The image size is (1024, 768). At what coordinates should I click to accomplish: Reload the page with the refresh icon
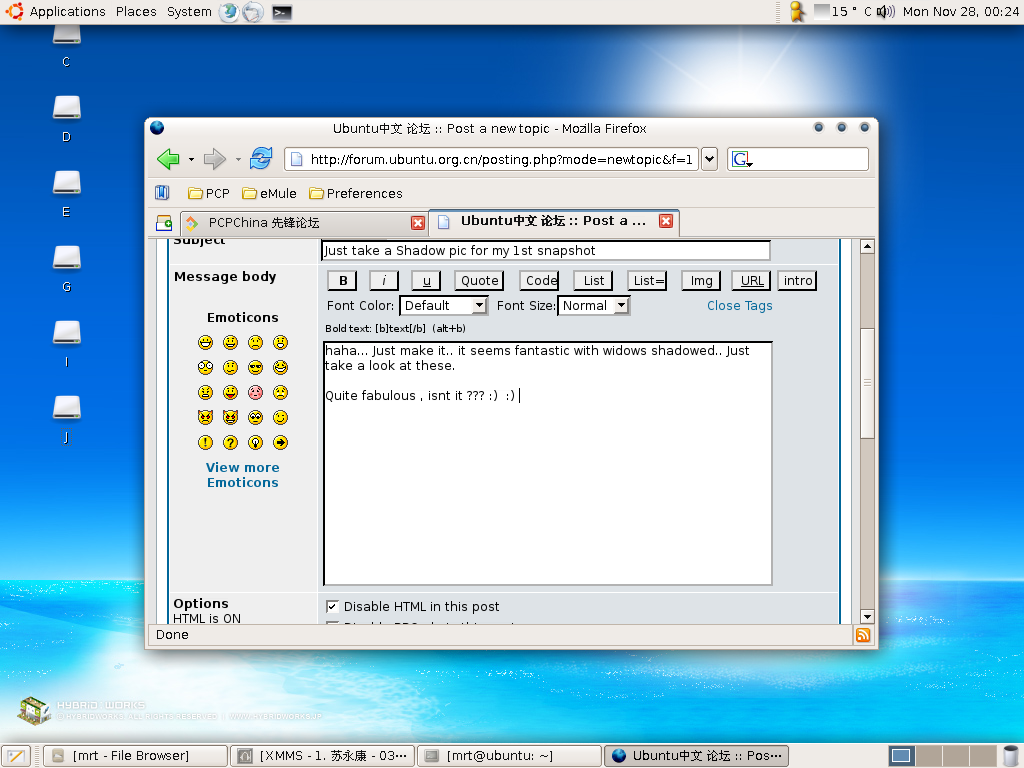[x=261, y=159]
